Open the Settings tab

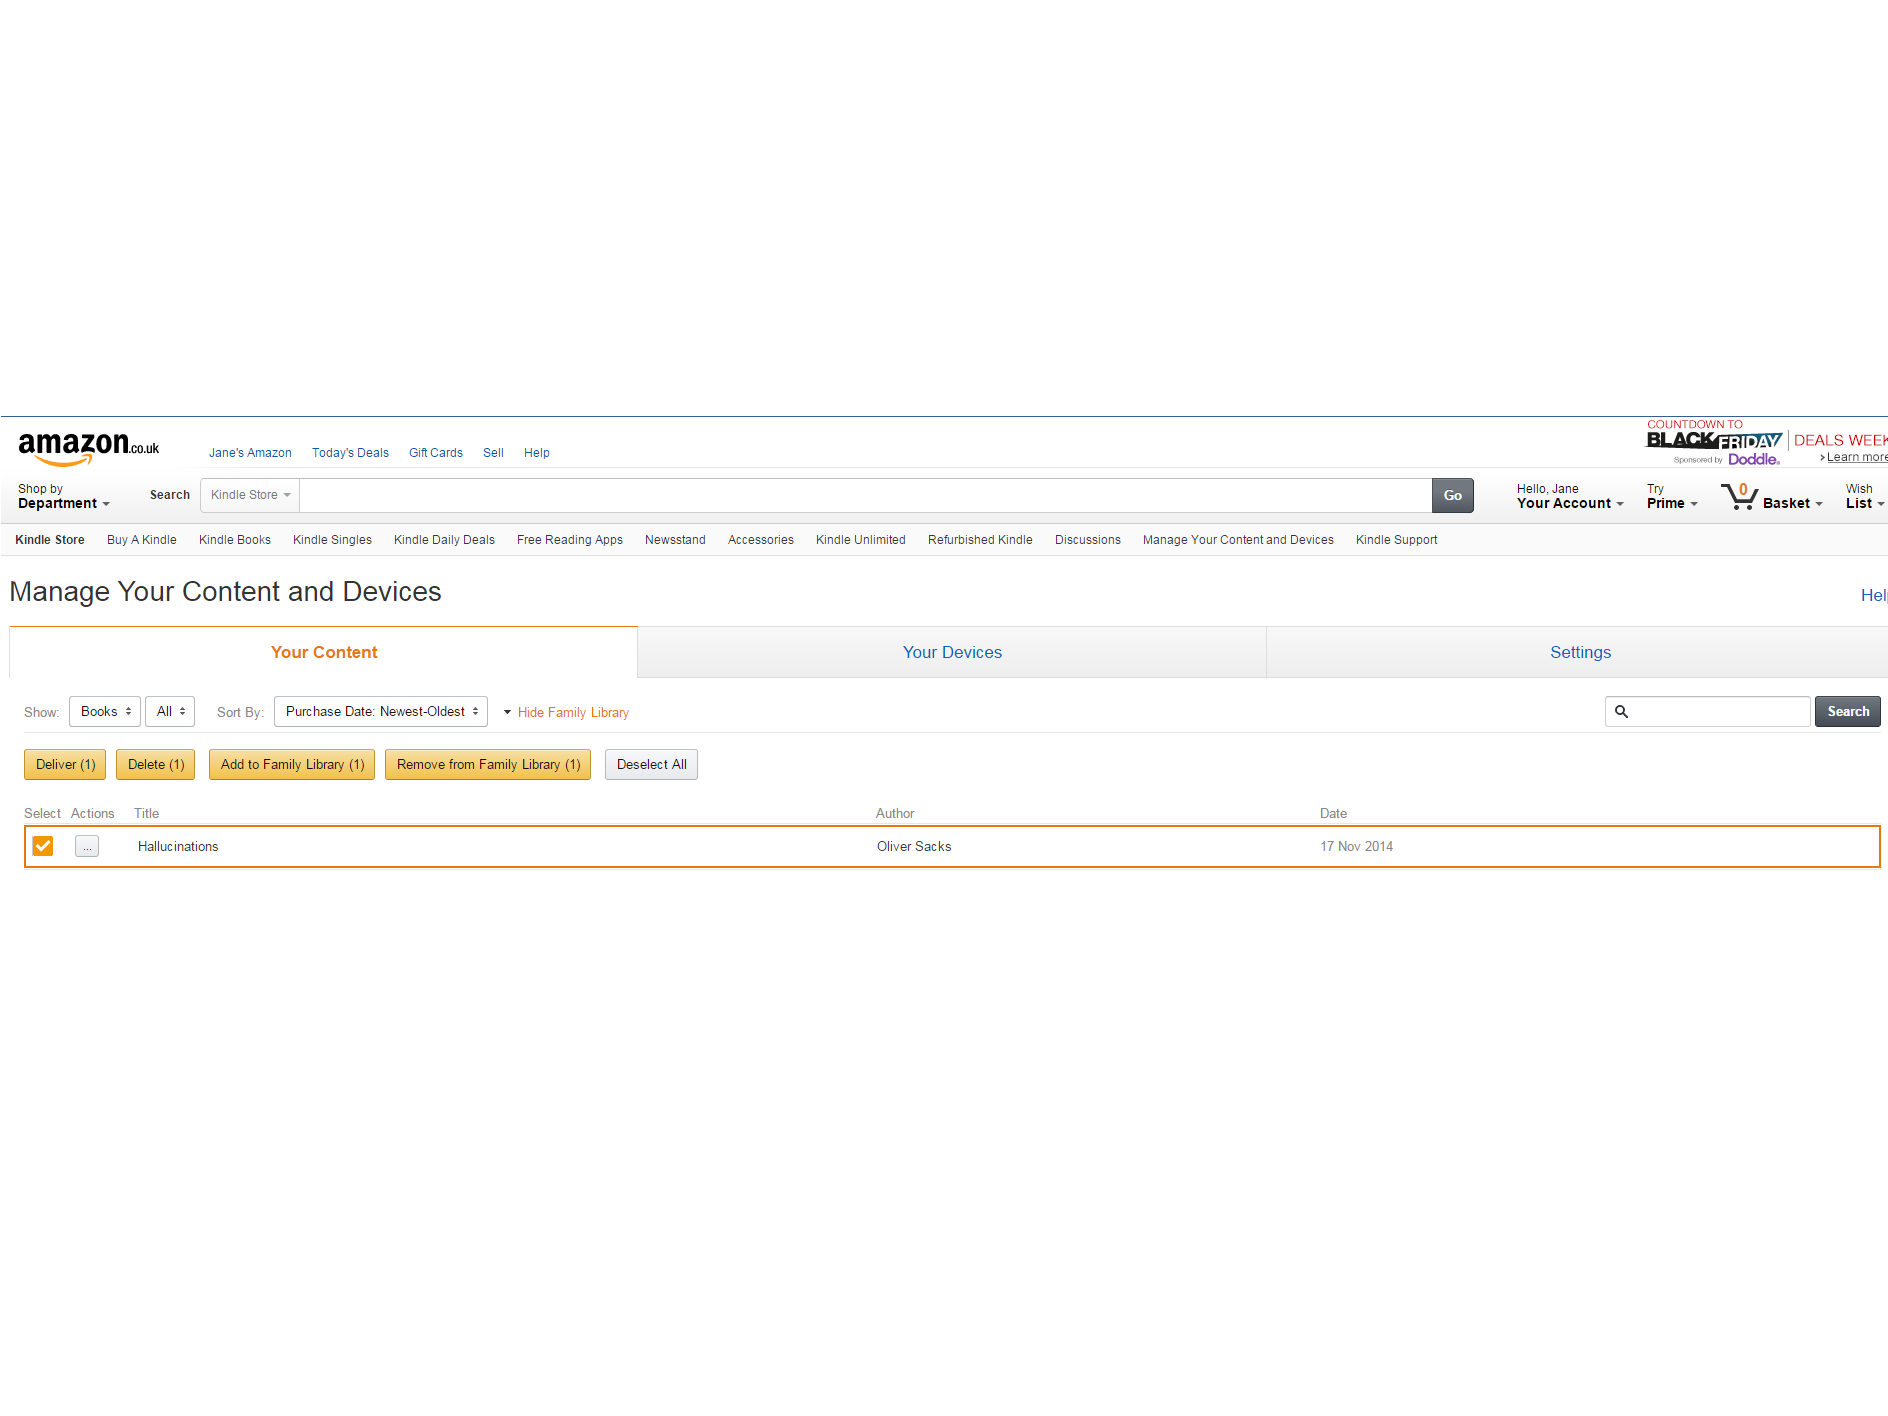click(1580, 652)
